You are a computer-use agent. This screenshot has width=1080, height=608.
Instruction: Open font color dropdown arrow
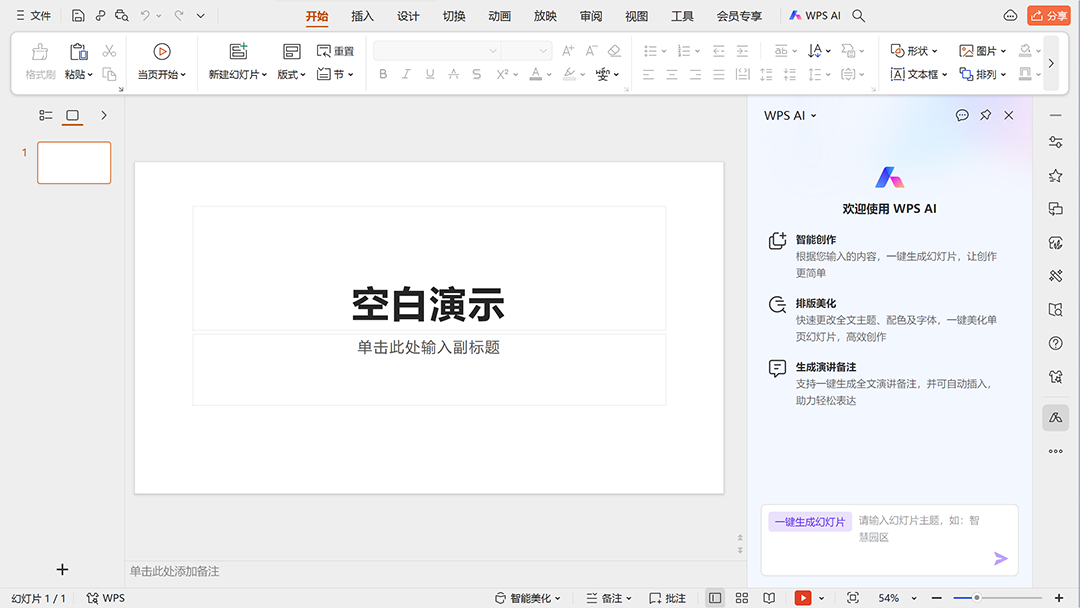[549, 74]
